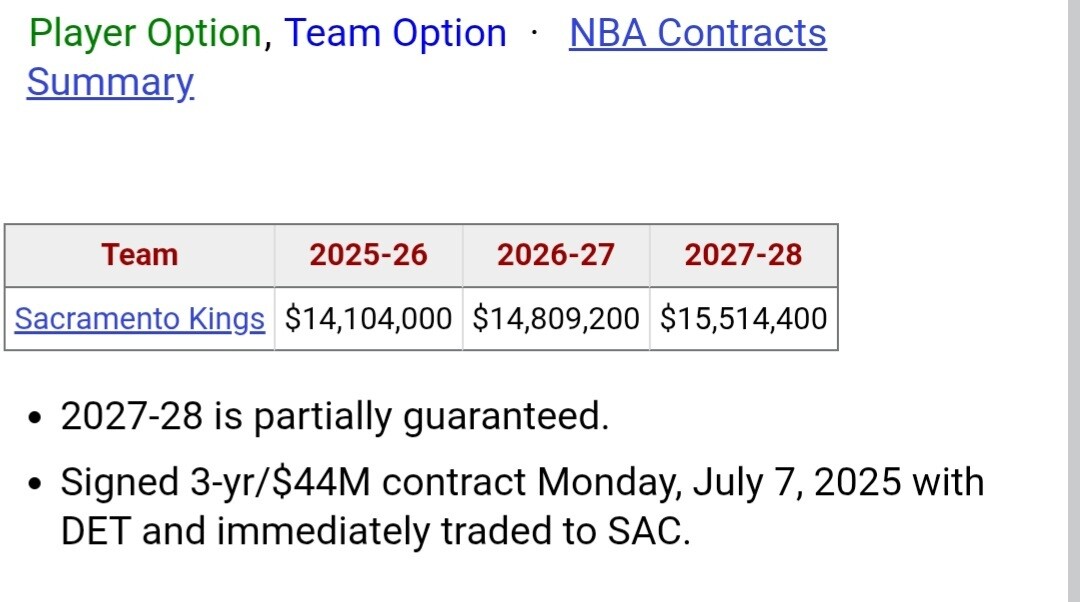Click the $14,104,000 salary cell
This screenshot has height=602, width=1080.
tap(368, 318)
